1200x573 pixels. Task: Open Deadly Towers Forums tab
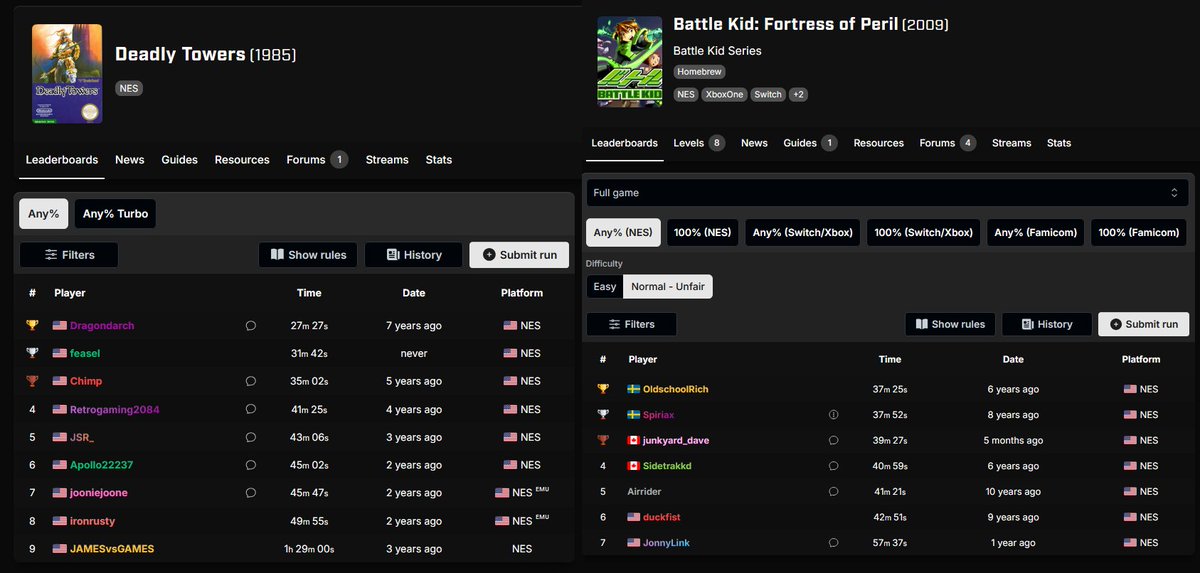[316, 159]
